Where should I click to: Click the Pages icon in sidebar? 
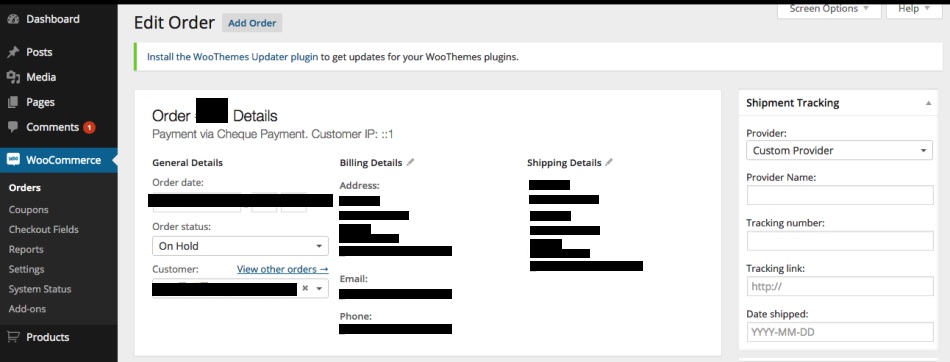[x=13, y=102]
